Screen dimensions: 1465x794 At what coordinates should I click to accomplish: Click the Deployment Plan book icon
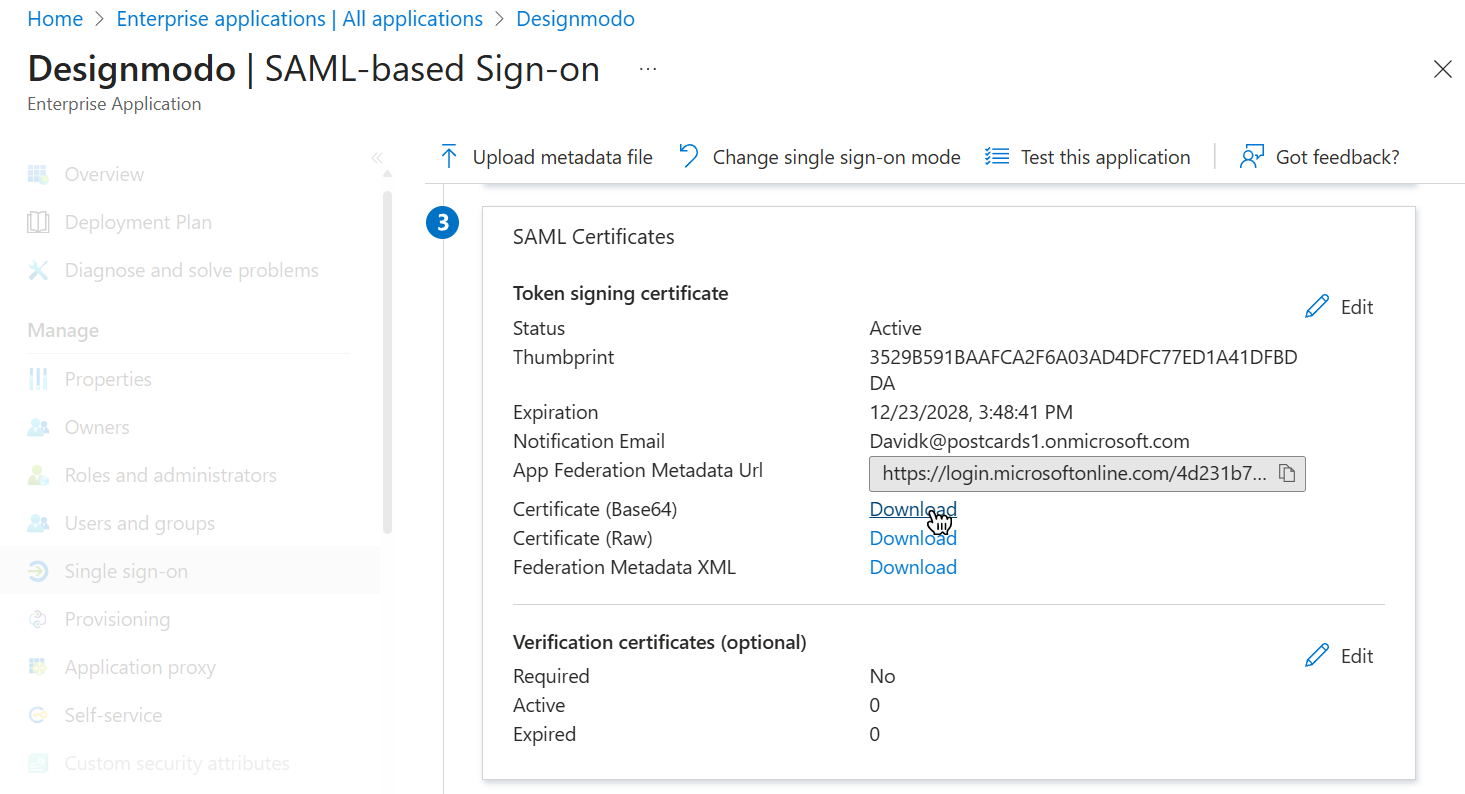[x=38, y=222]
